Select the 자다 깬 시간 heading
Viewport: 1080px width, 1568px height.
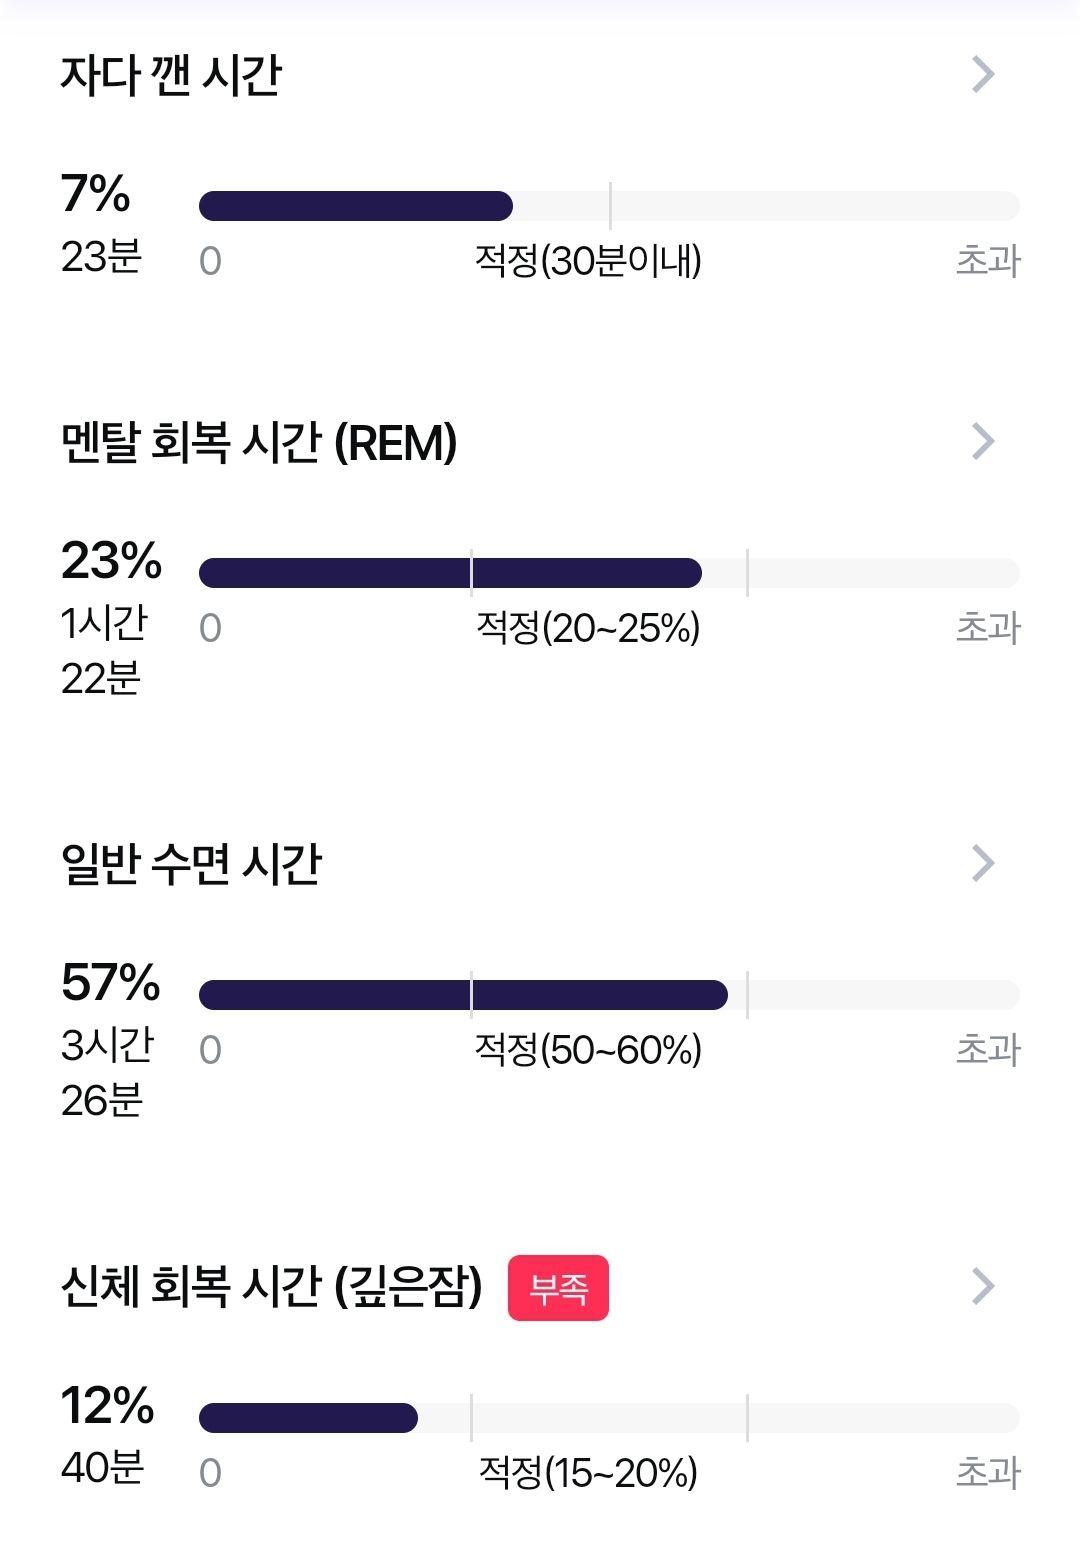(171, 75)
